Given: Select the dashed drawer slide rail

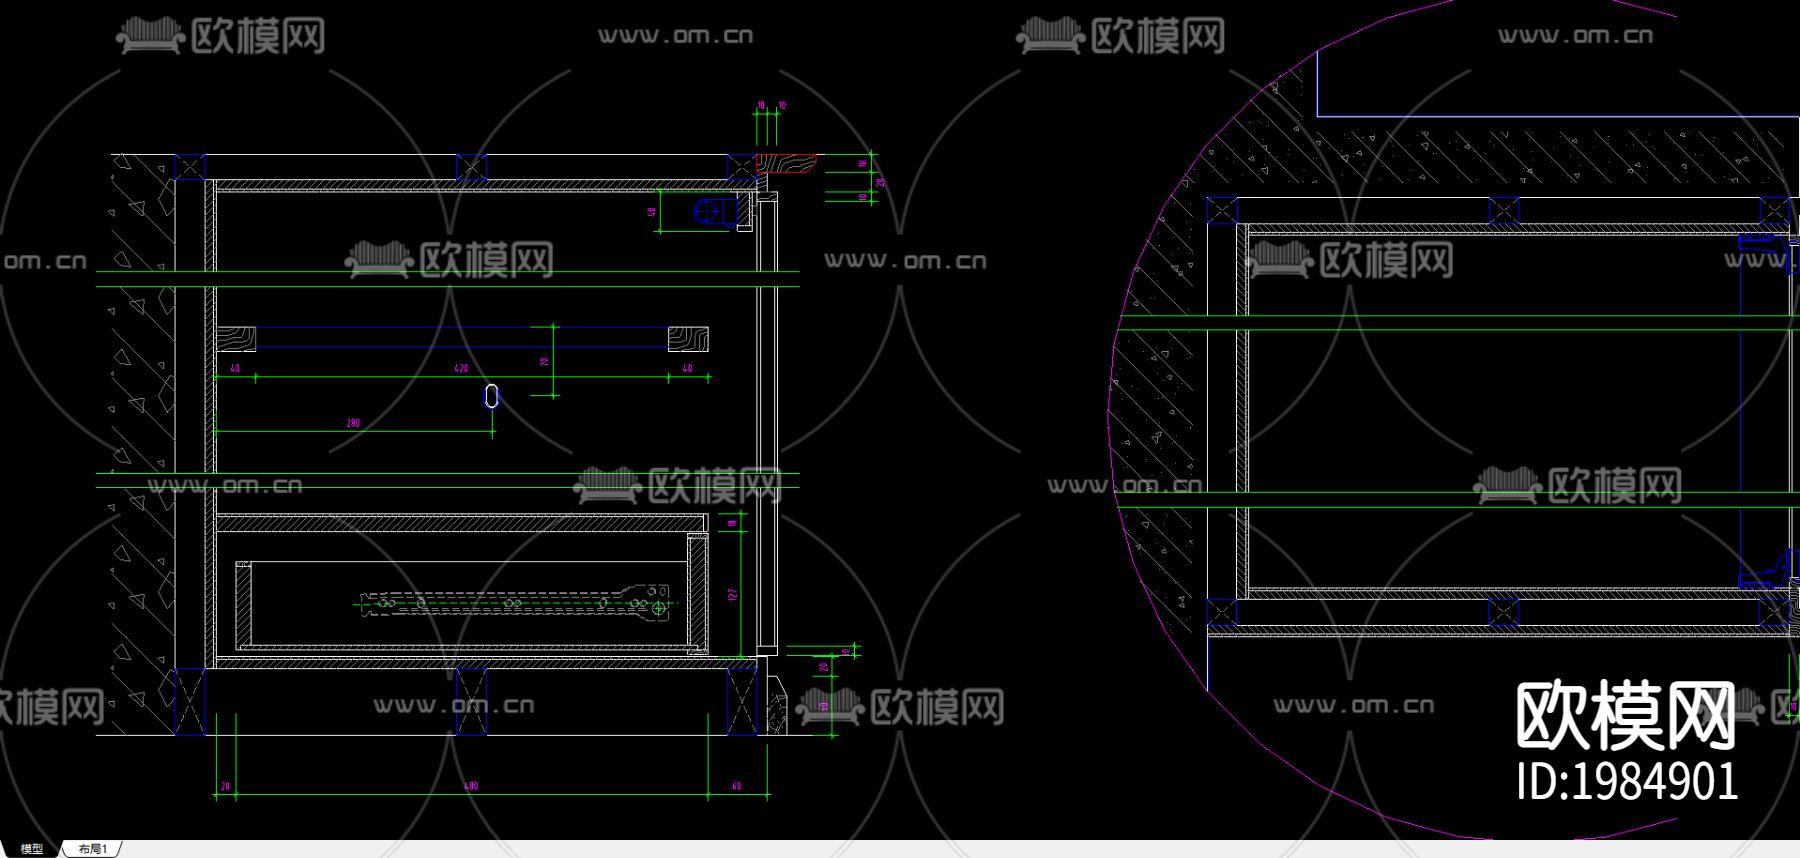Looking at the screenshot, I should (x=516, y=603).
